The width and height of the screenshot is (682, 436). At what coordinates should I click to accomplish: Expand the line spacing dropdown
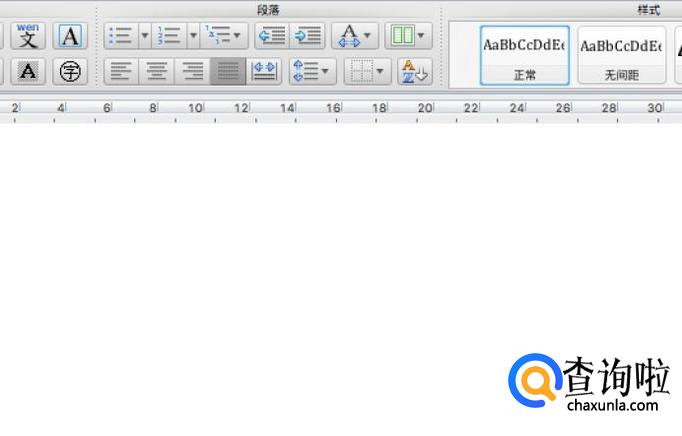(x=312, y=71)
